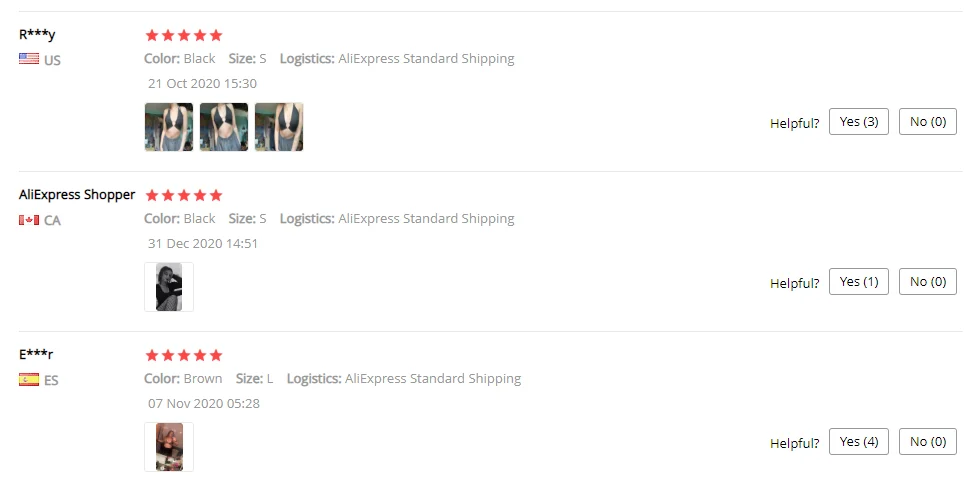Screen dimensions: 974x490
Task: Click E***r's five-star rating
Action: (184, 355)
